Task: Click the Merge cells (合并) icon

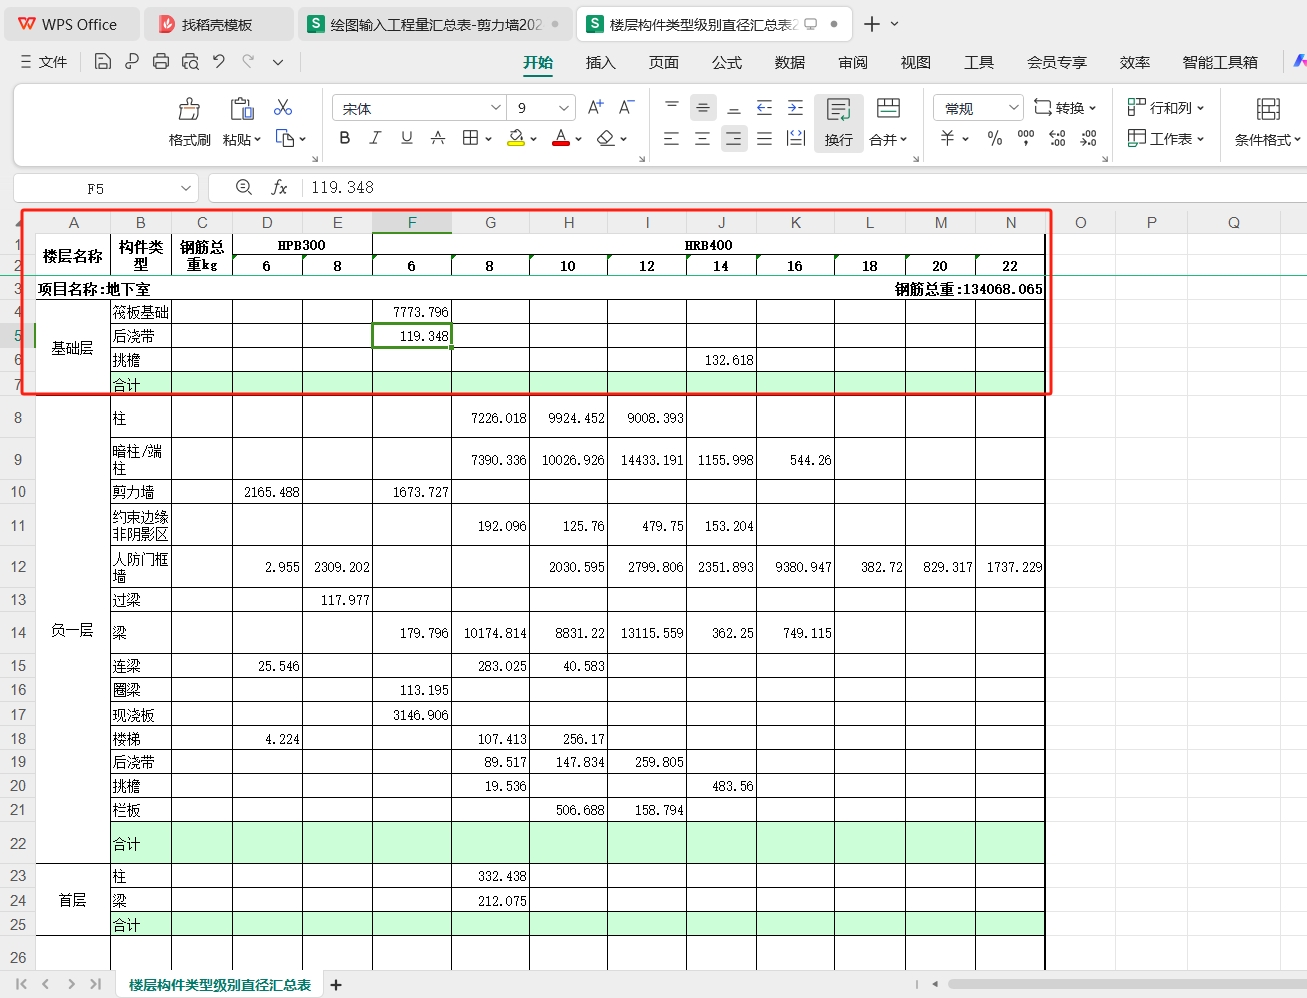Action: (888, 108)
